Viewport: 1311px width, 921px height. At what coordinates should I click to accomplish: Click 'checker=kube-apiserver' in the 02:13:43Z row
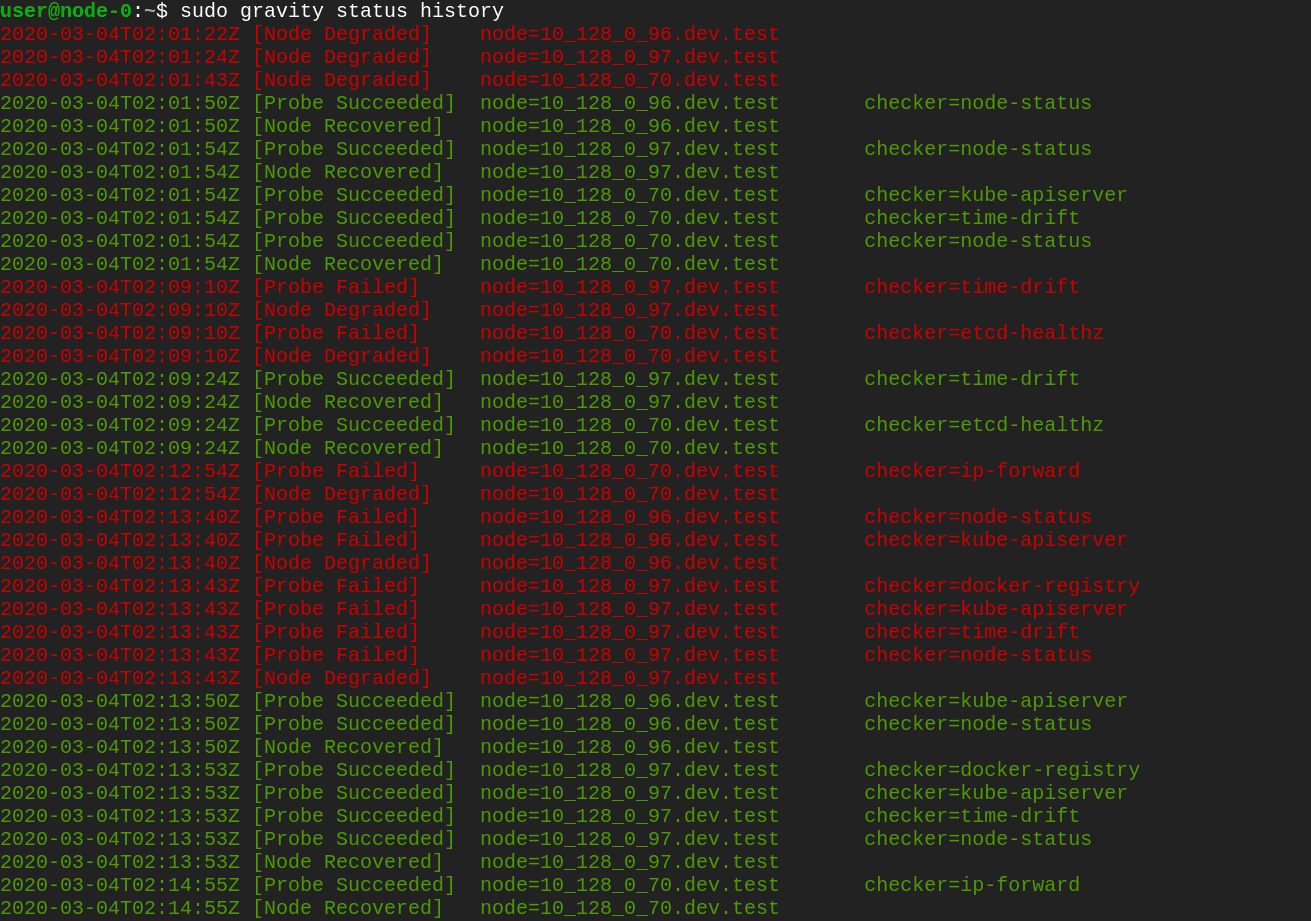click(x=996, y=609)
